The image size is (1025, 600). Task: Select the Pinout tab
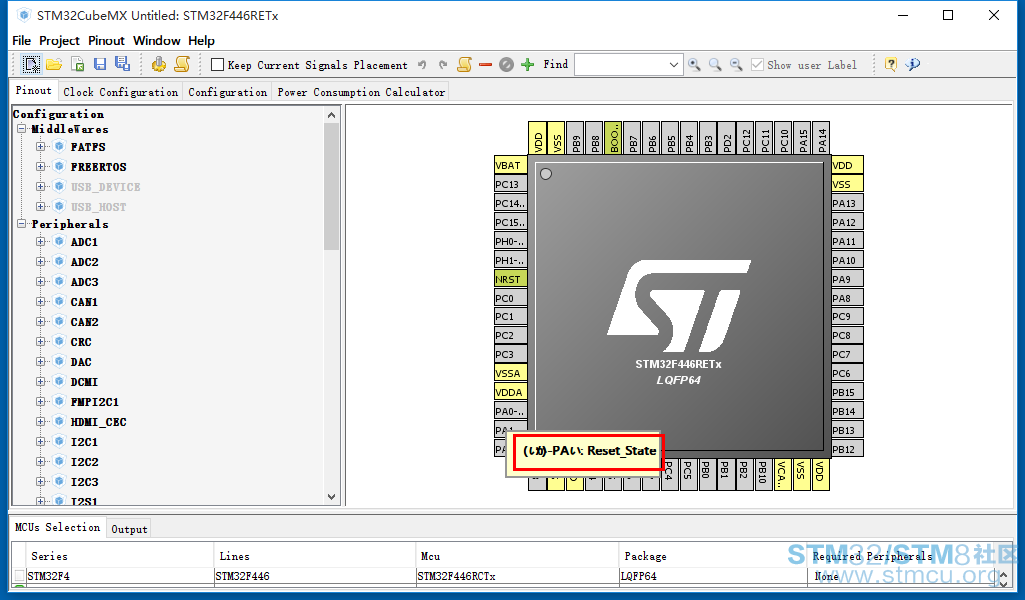33,91
